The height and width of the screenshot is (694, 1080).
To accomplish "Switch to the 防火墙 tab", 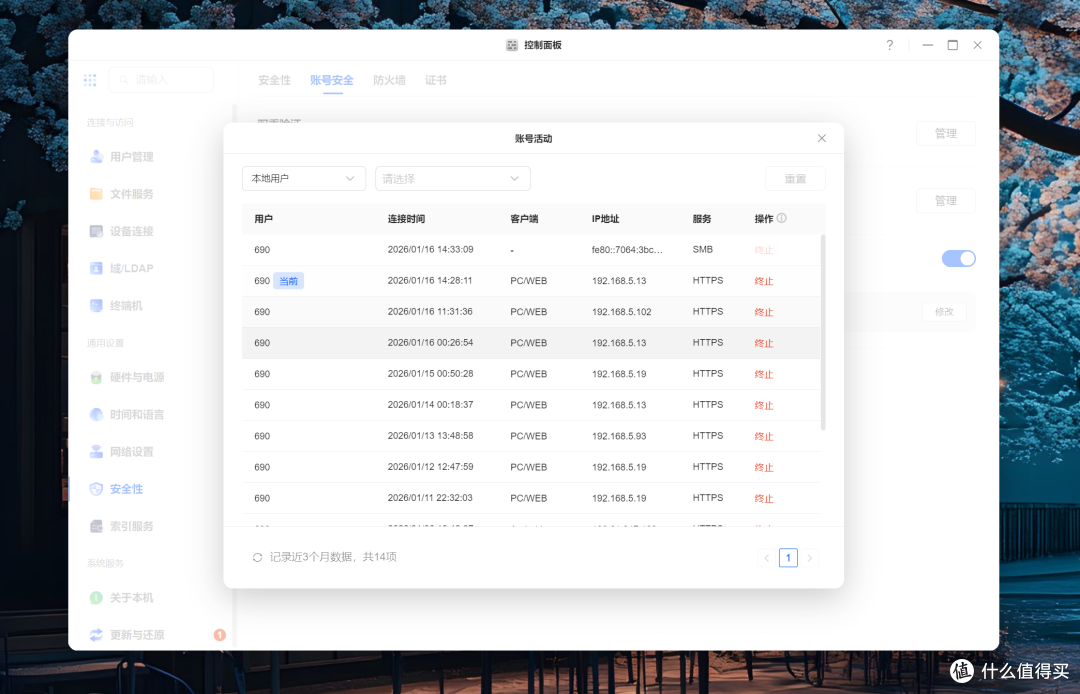I will pos(389,80).
